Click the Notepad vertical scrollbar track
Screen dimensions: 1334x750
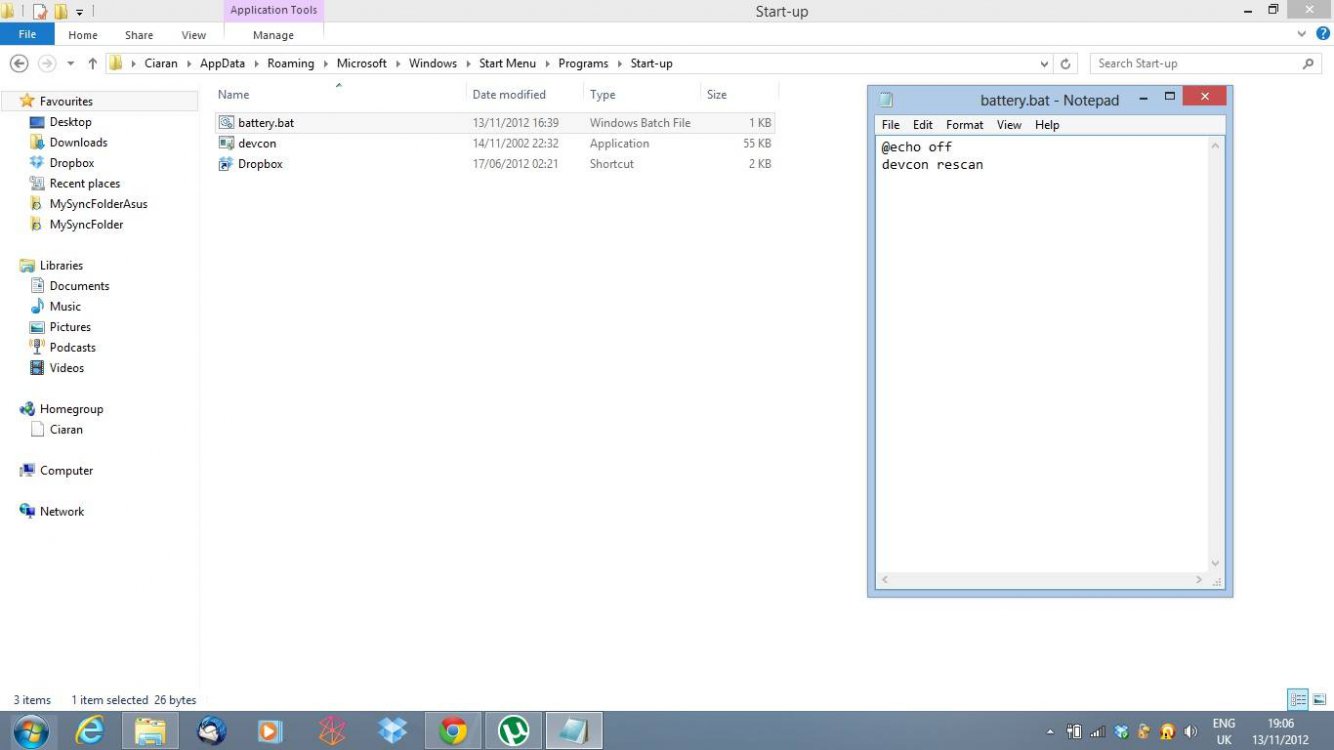pos(1215,350)
